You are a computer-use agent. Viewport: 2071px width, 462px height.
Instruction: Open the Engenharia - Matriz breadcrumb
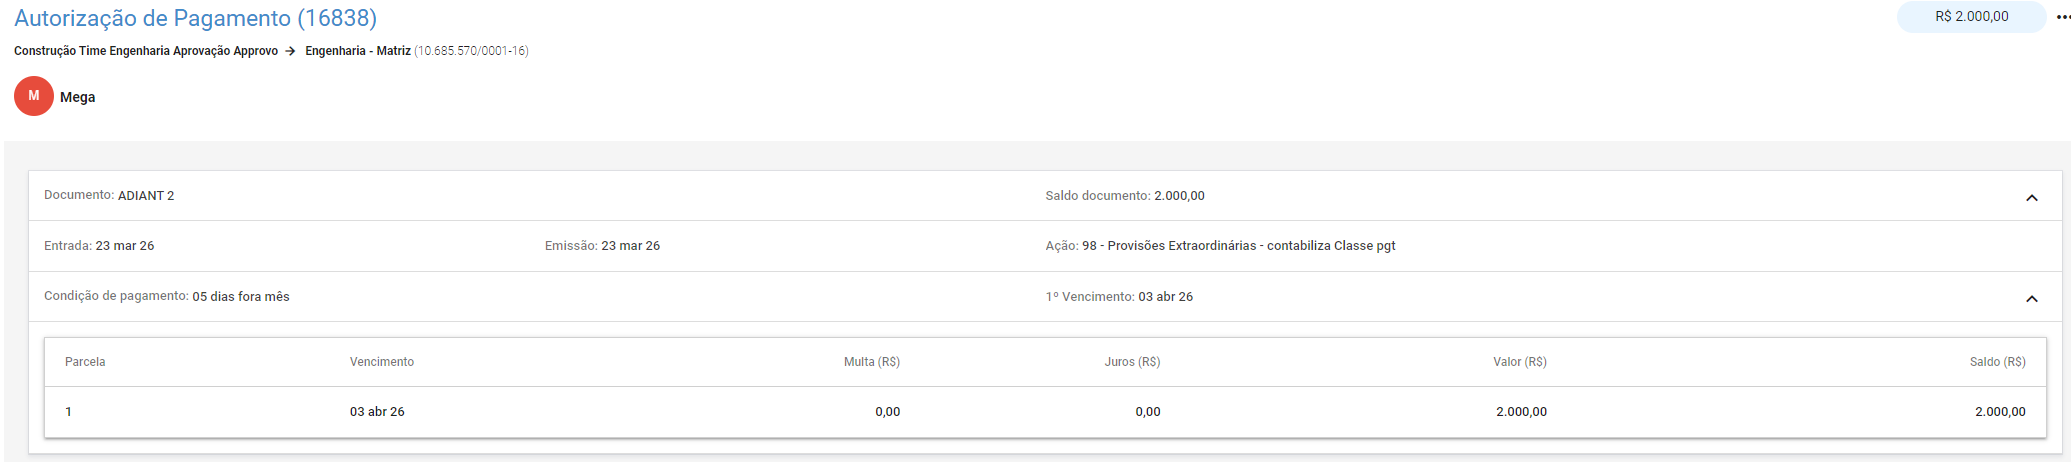point(358,51)
